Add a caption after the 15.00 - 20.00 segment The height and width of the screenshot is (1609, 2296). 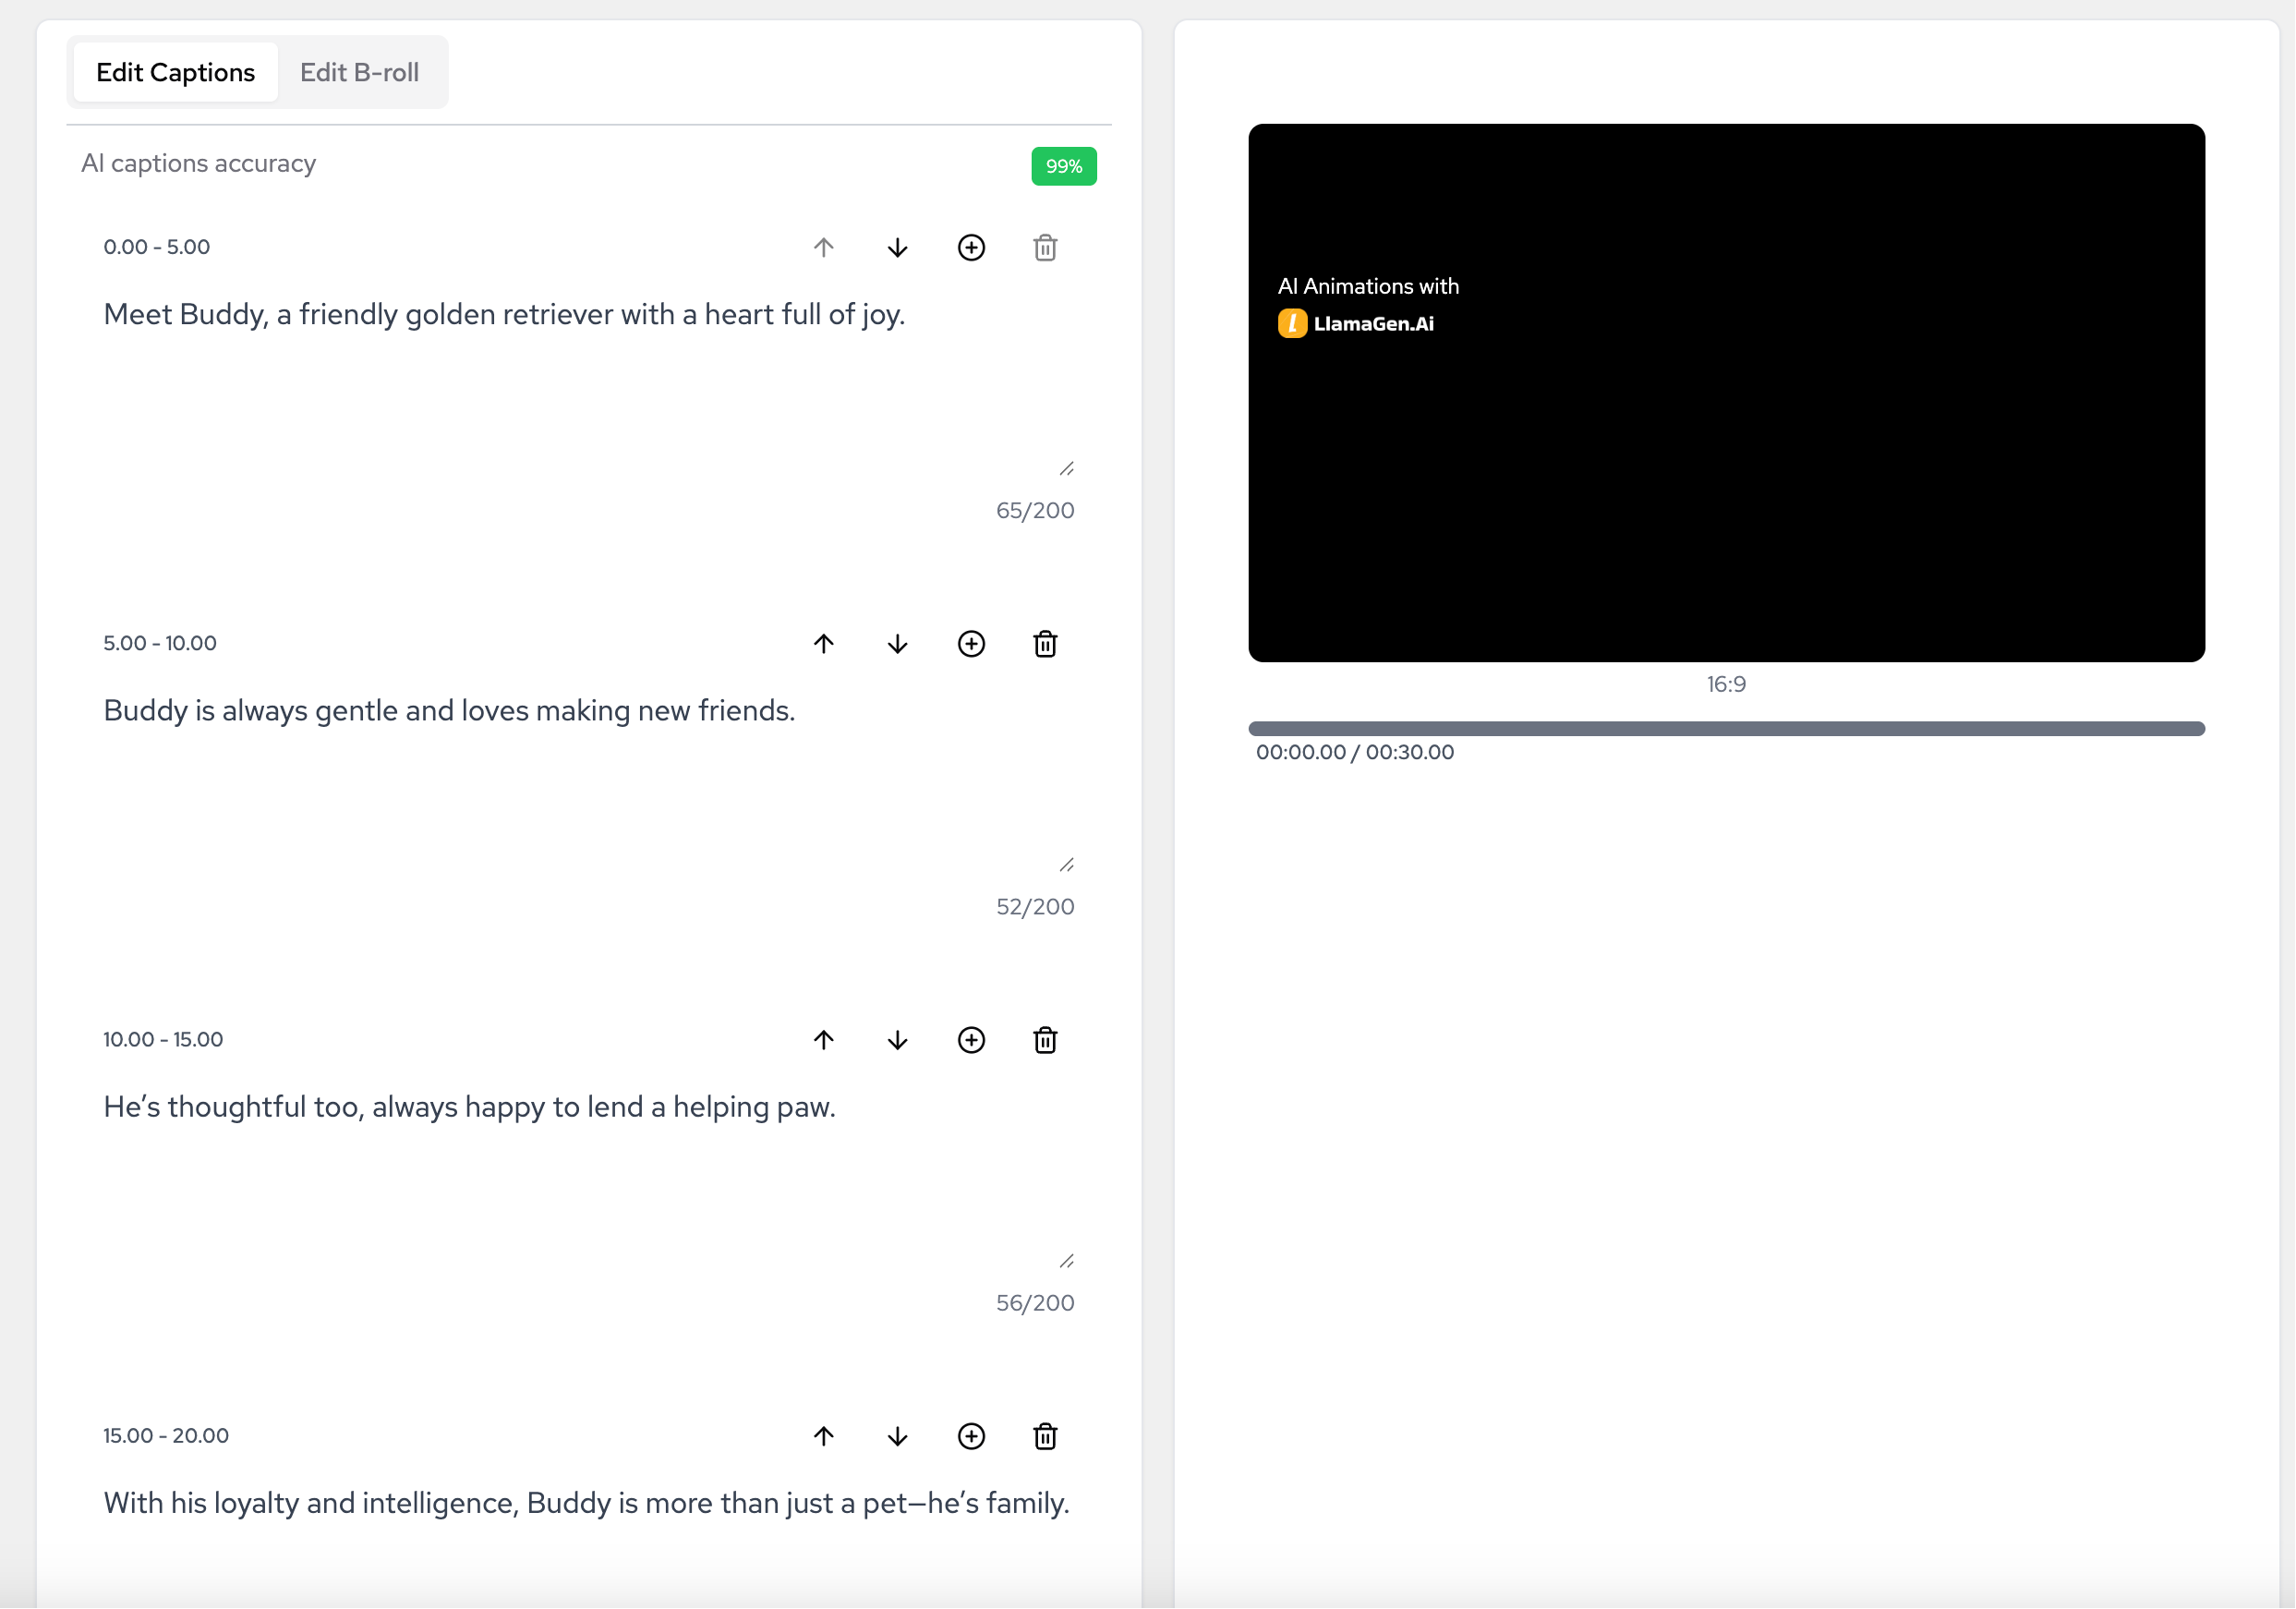click(971, 1436)
